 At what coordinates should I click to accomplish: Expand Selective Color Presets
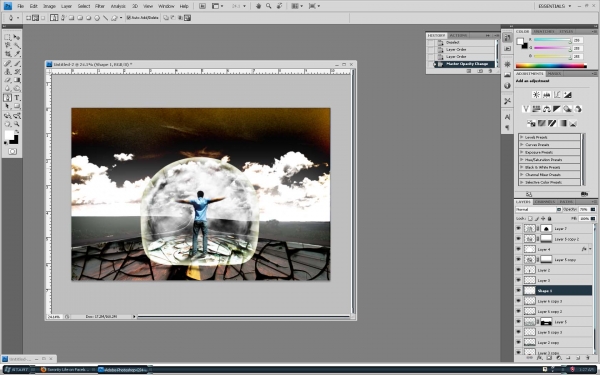(x=522, y=182)
